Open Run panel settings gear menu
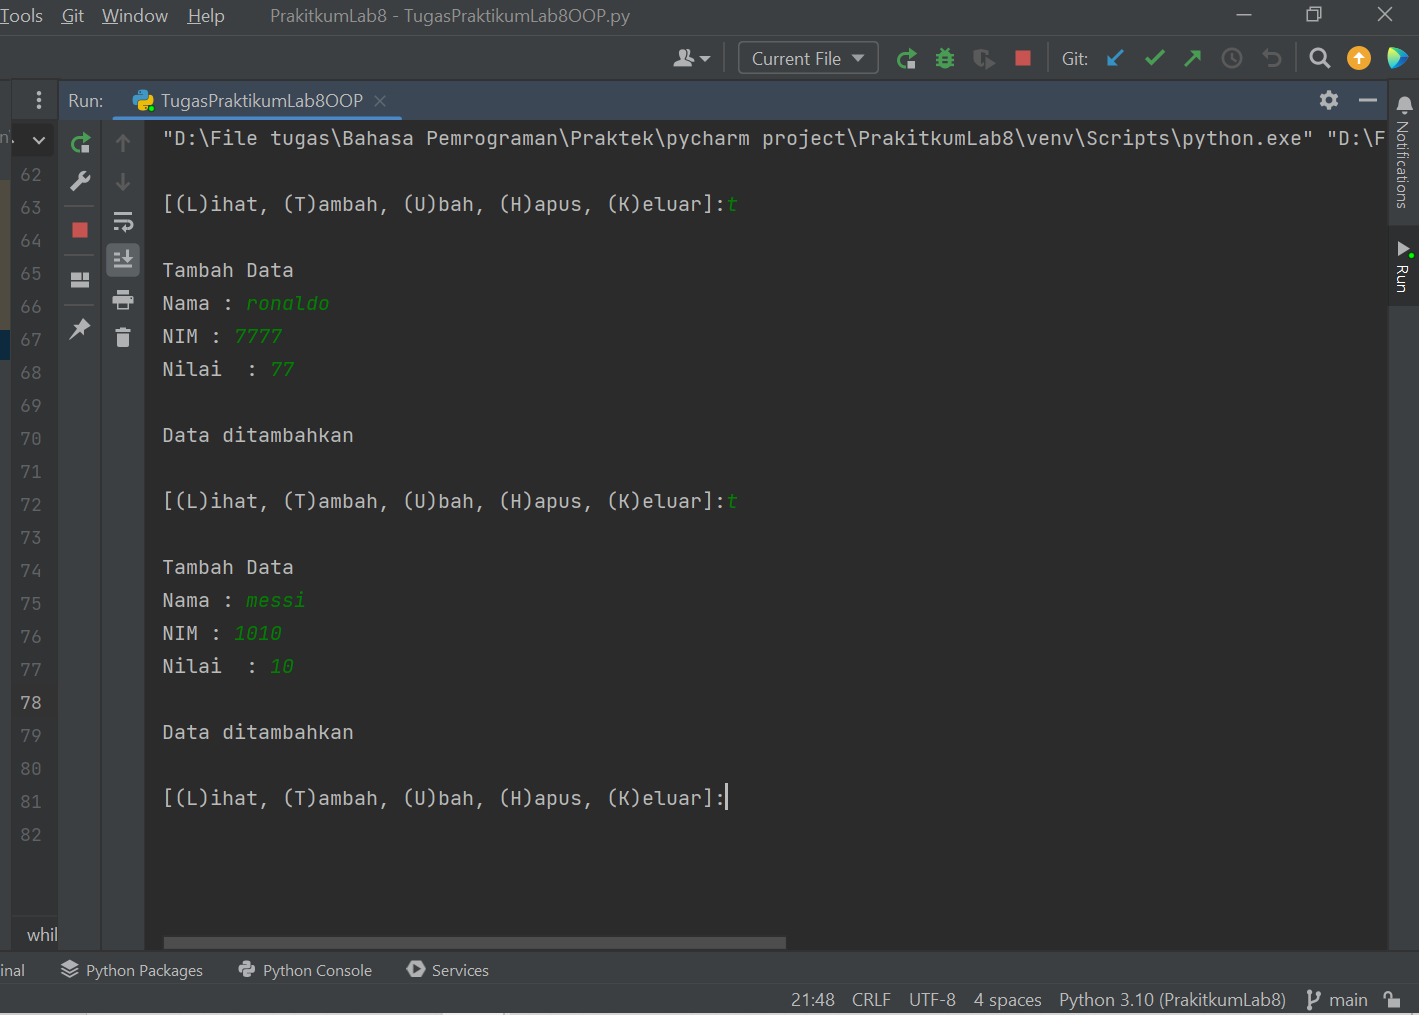Screen dimensions: 1419x1015 (1328, 100)
